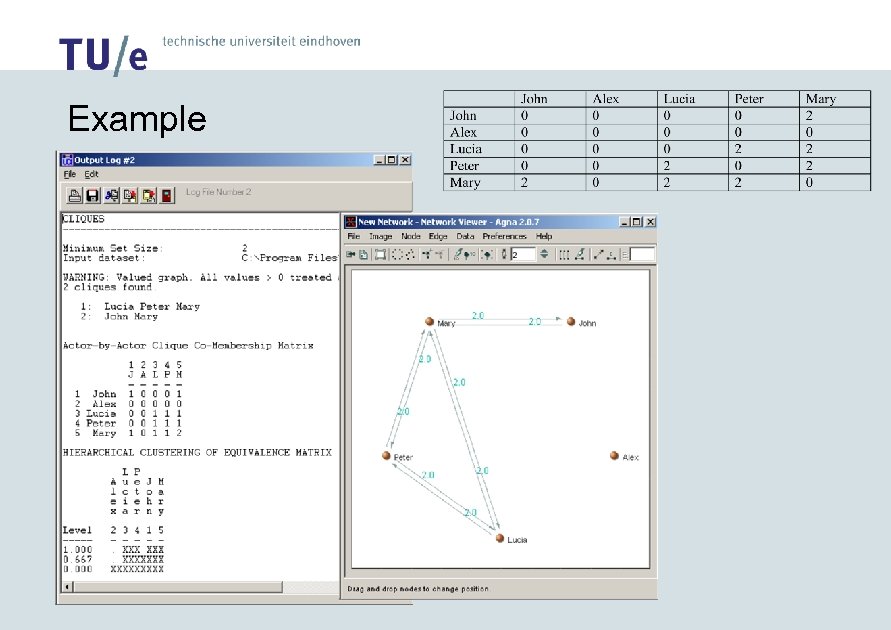Viewport: 891px width, 630px height.
Task: Click the red door exit icon in Output Log
Action: click(x=167, y=196)
